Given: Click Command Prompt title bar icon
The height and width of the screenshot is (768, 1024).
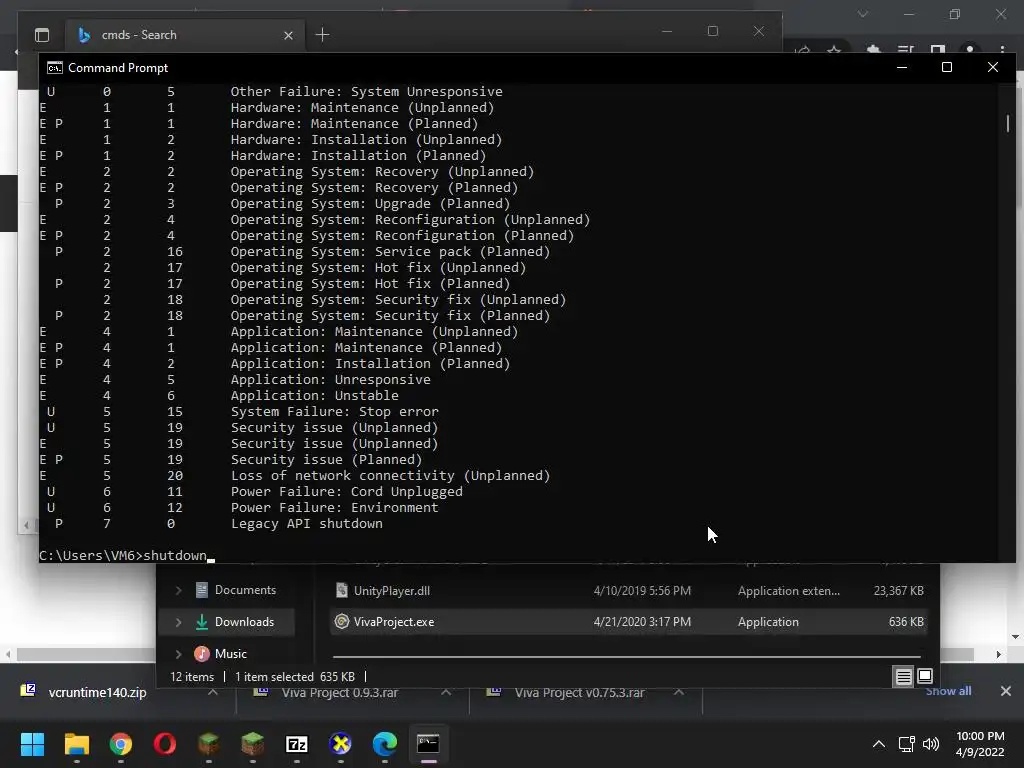Looking at the screenshot, I should pyautogui.click(x=55, y=68).
